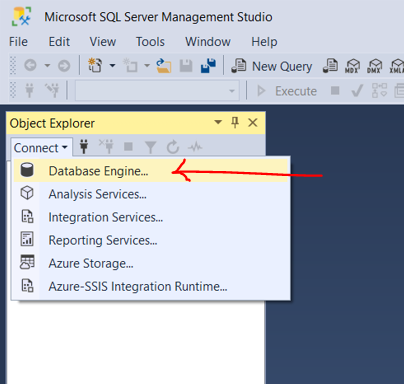404x384 pixels.
Task: Click the Analysis Services XMLA Query icon
Action: click(397, 66)
